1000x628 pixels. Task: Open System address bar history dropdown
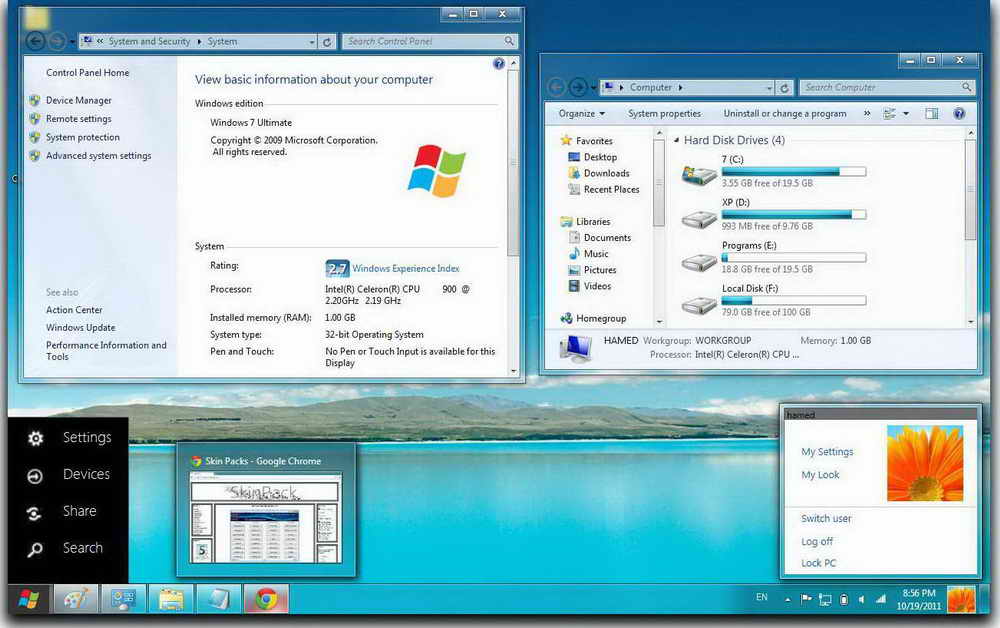click(312, 42)
